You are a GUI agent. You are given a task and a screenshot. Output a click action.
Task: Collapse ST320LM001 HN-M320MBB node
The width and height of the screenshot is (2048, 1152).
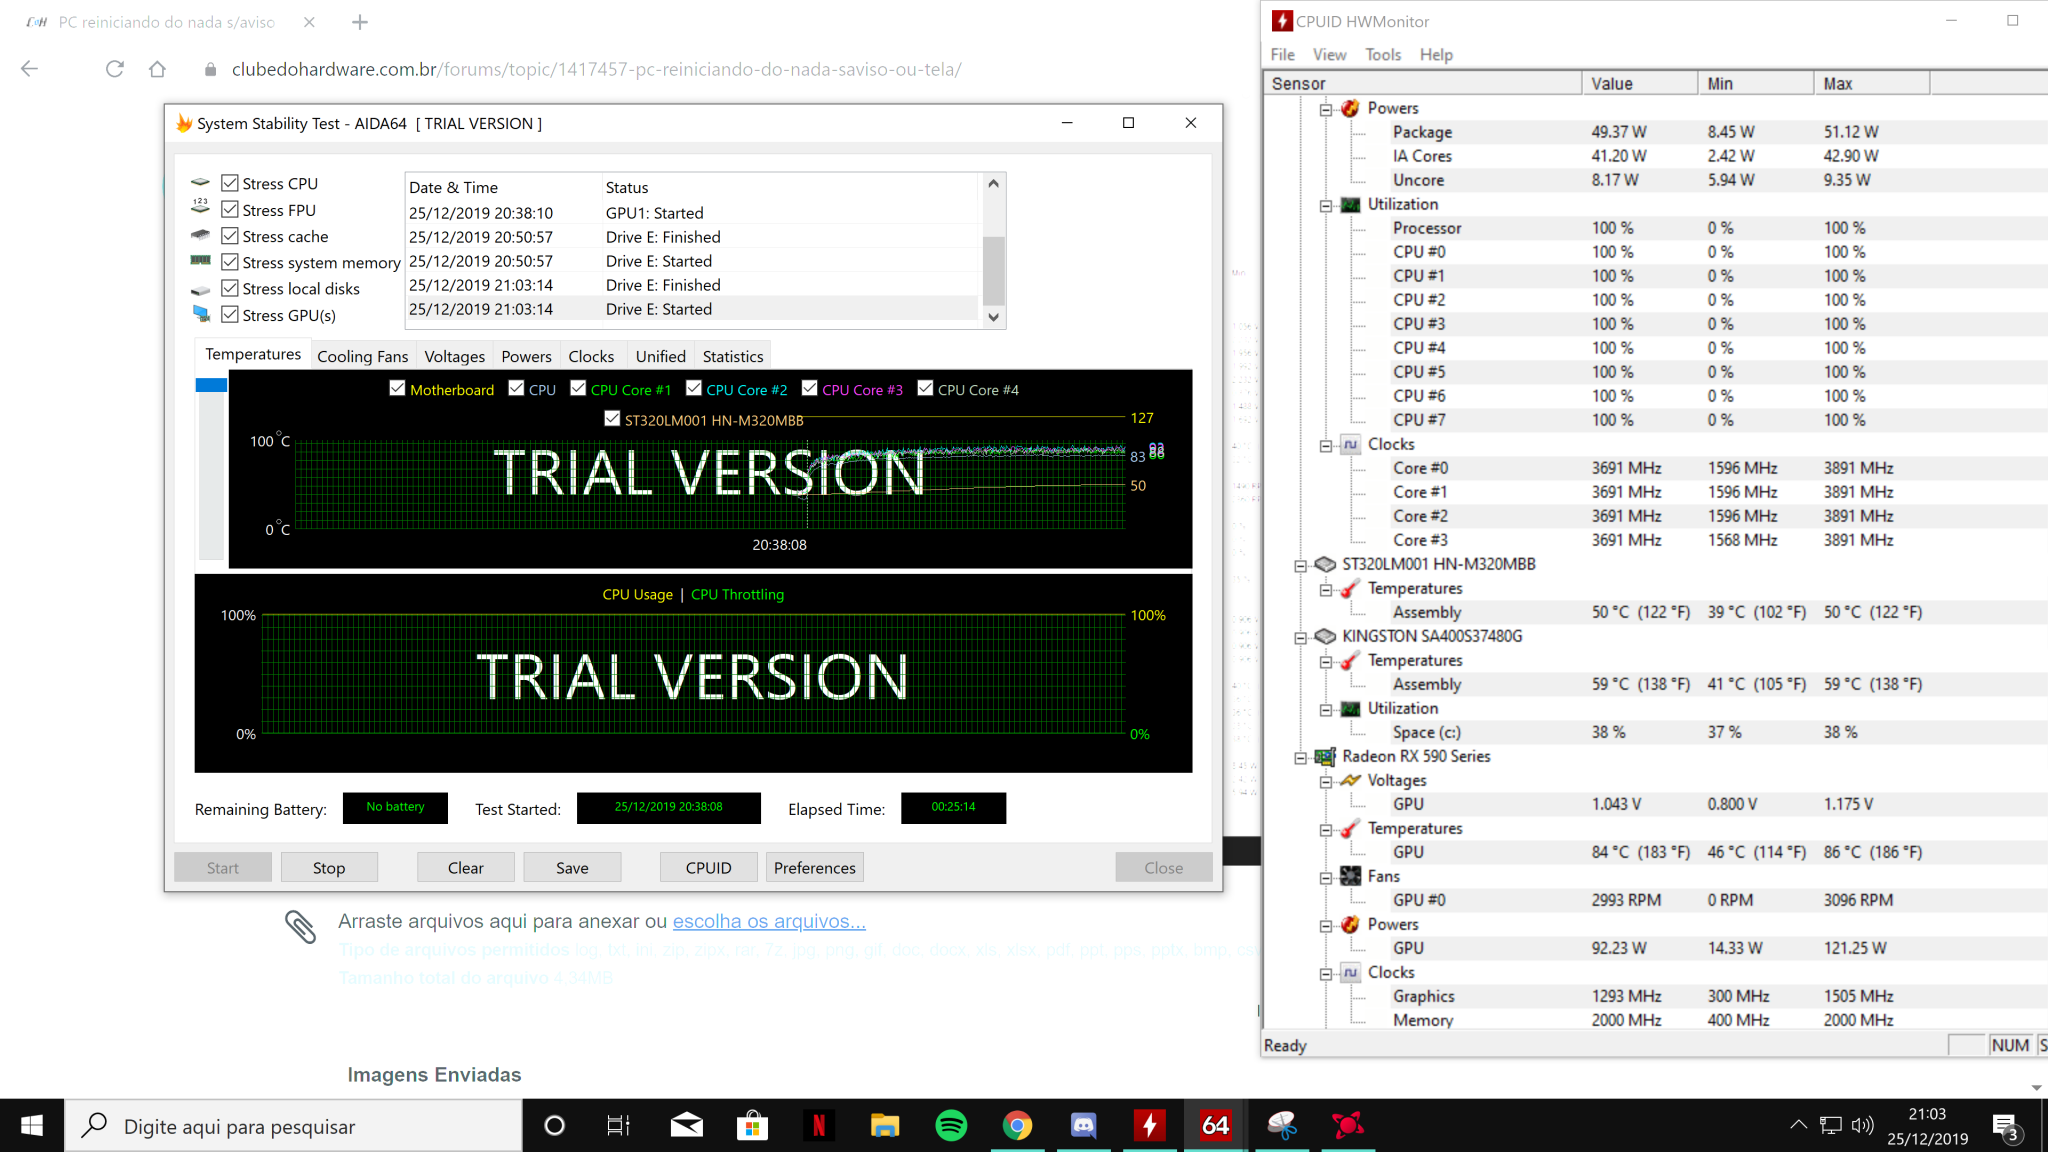1301,565
